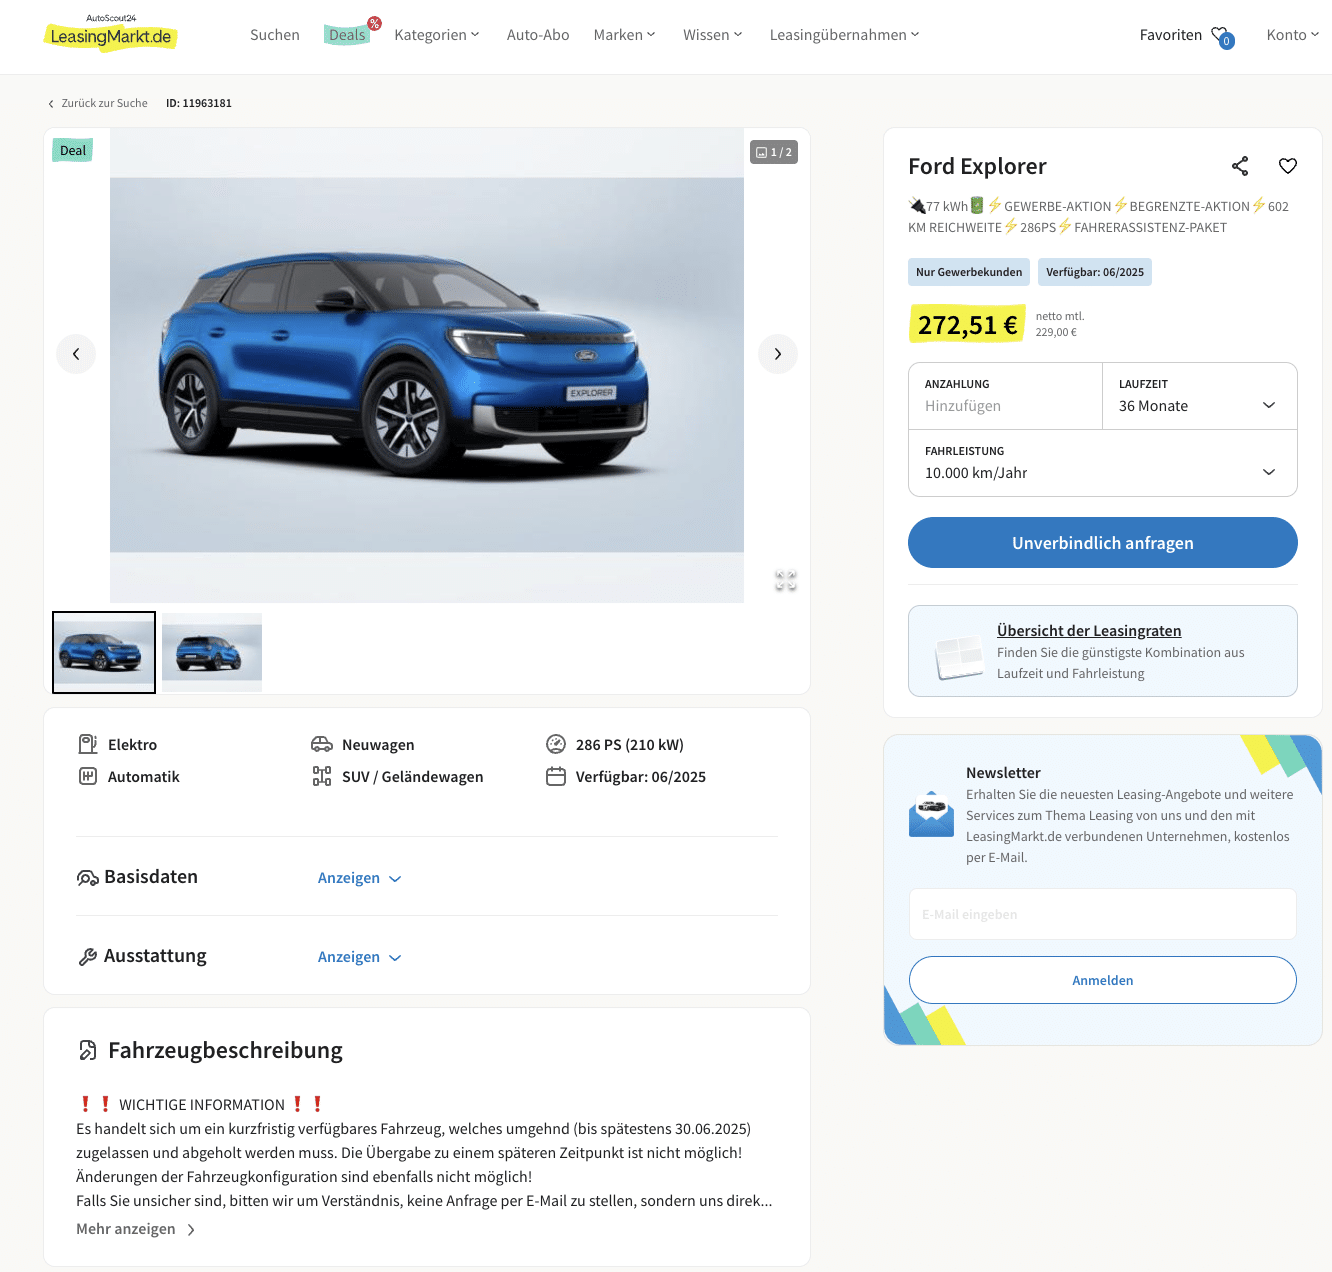Click the 229,00 € price text
Screen dimensions: 1332x1272
(x=1056, y=332)
